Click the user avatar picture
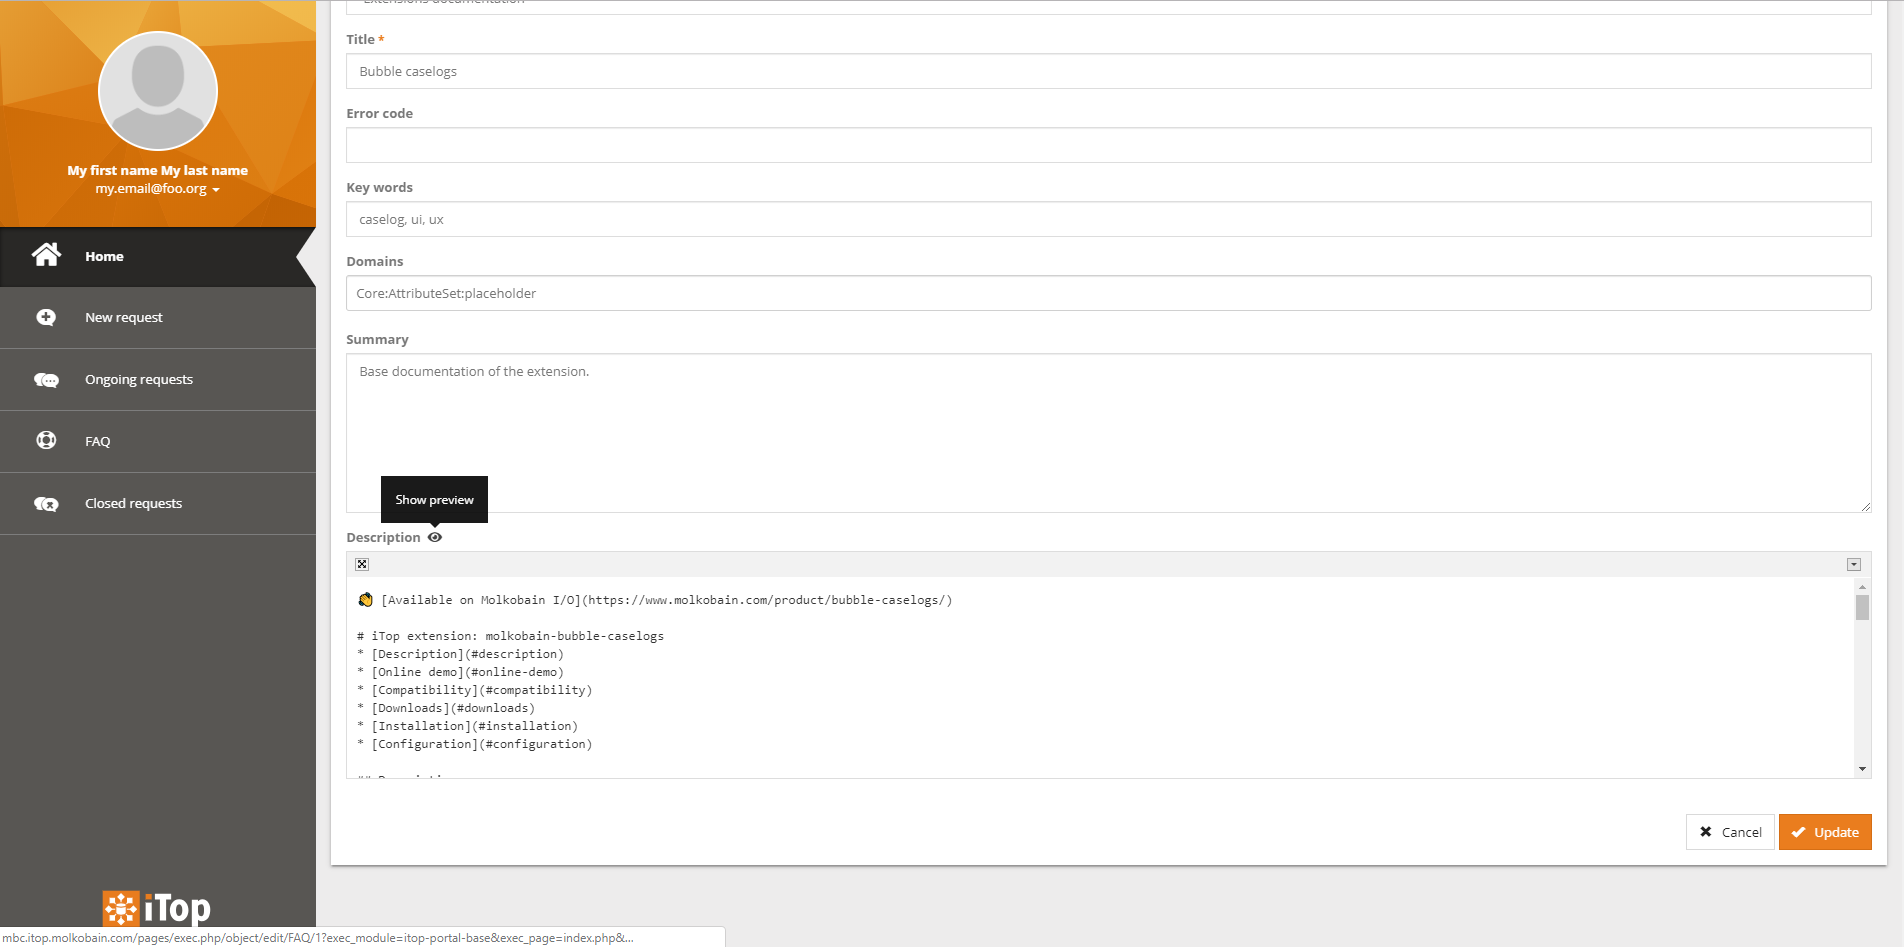 [x=158, y=91]
